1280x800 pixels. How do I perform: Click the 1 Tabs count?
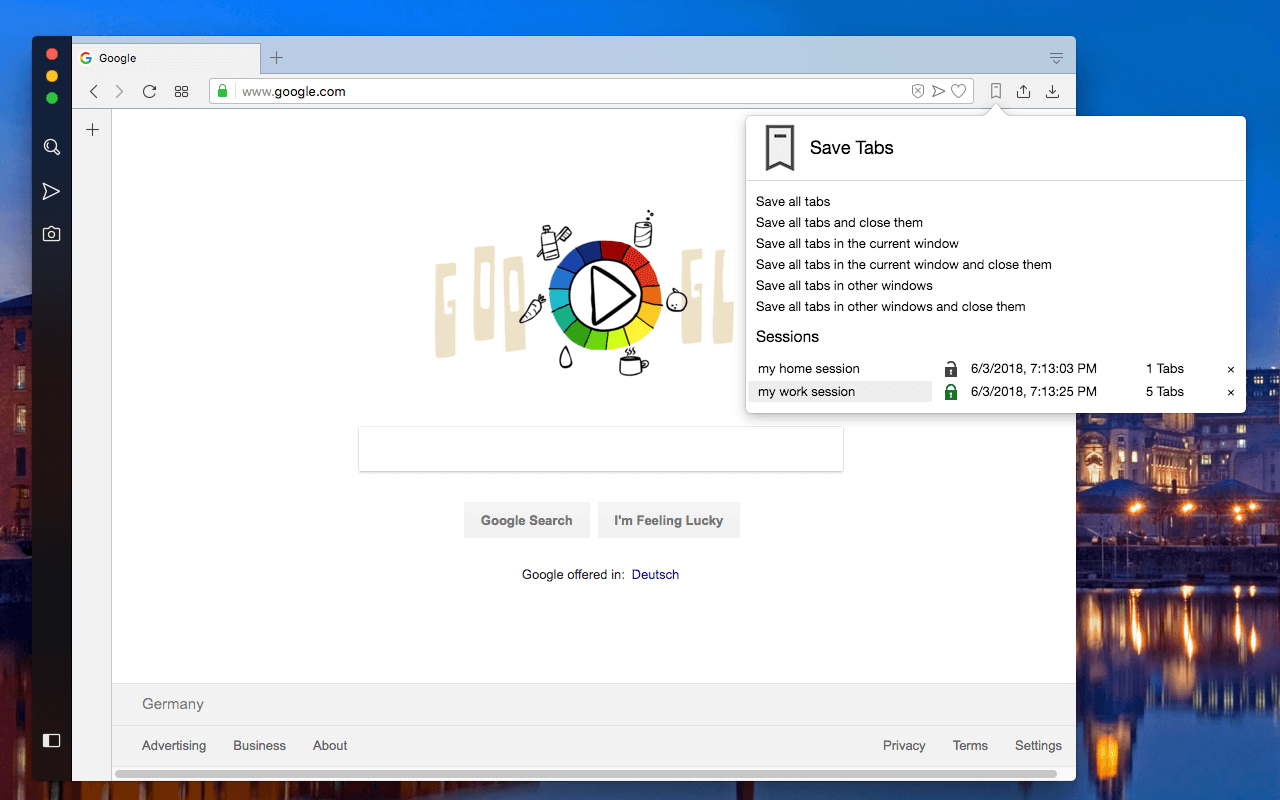pyautogui.click(x=1165, y=369)
